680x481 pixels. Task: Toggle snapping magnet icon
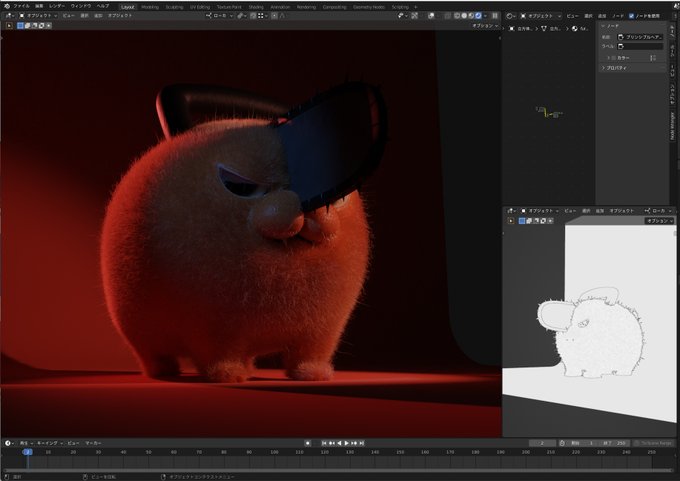click(x=253, y=16)
